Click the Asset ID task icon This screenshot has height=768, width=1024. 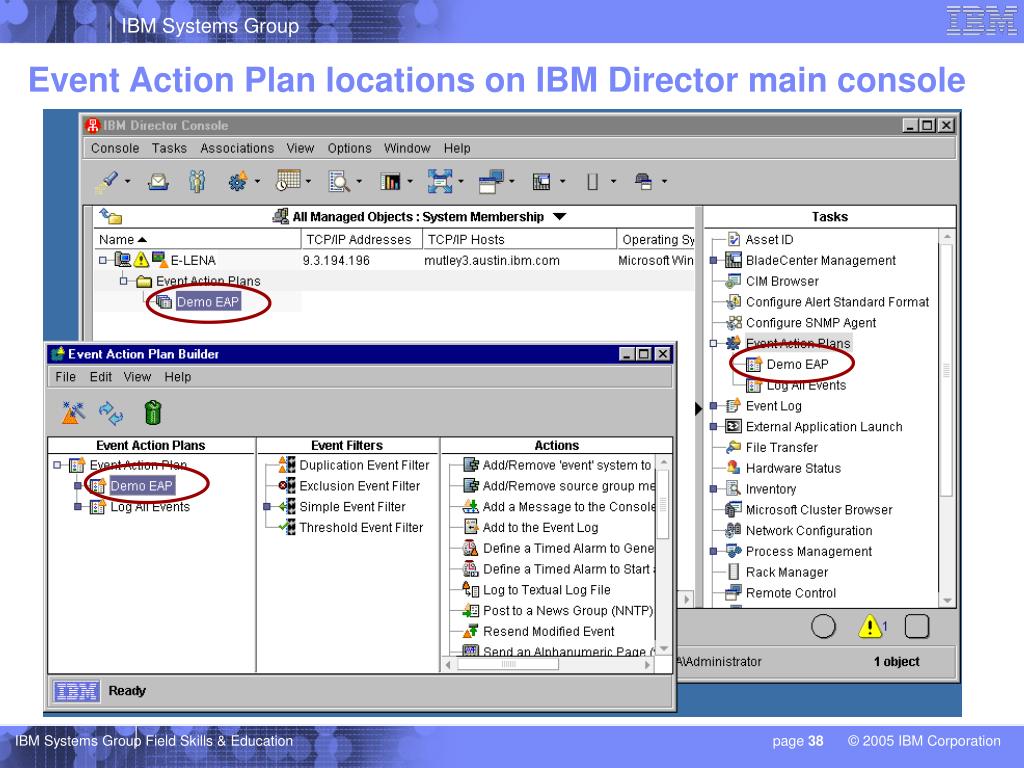pos(734,240)
